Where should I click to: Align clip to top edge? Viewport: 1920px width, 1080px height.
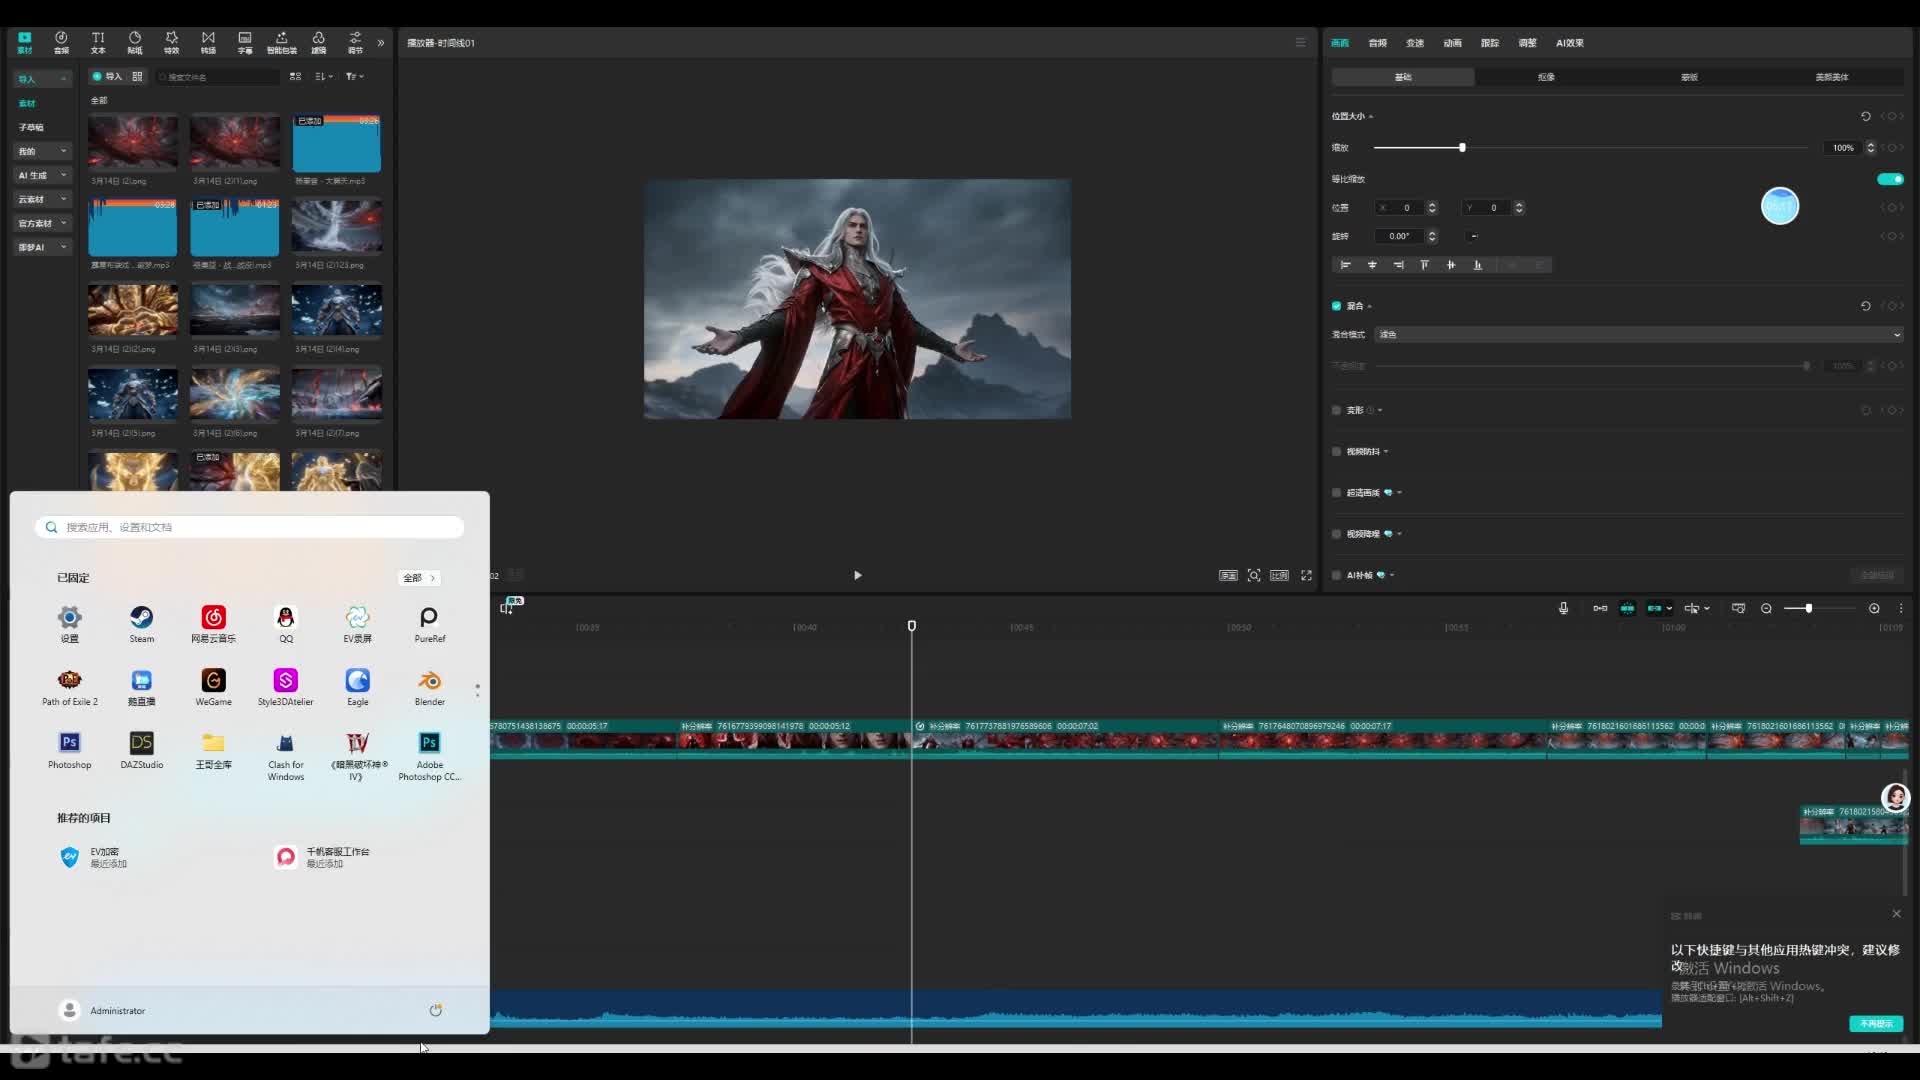click(1424, 265)
